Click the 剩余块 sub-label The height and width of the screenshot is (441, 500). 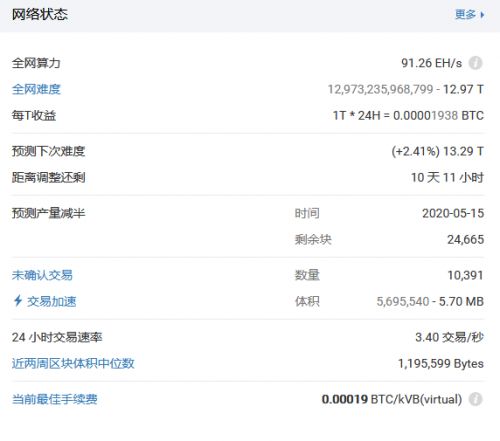pos(313,239)
